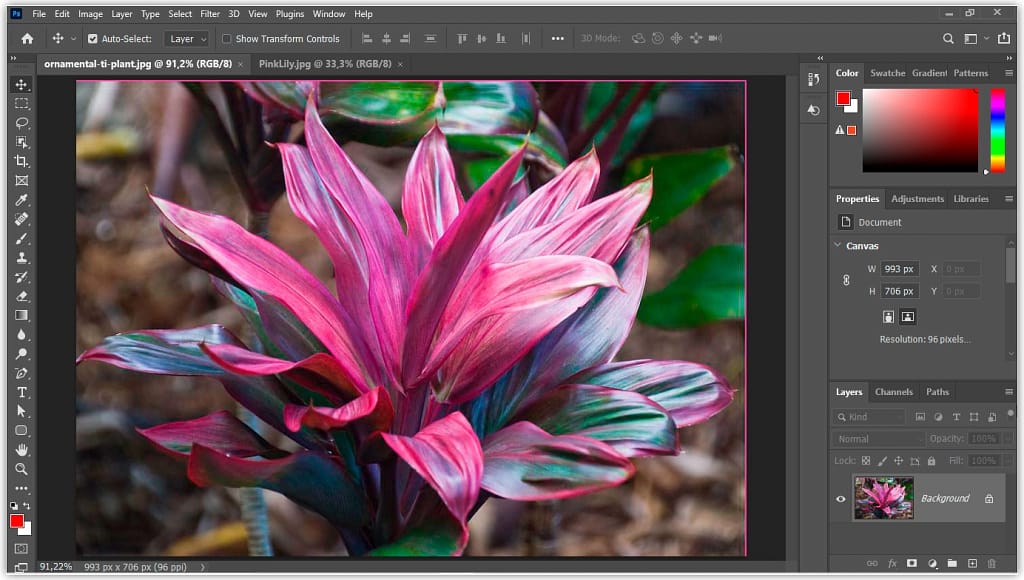Open the Edit Toolbar three-dots icon
The height and width of the screenshot is (580, 1024).
point(22,488)
